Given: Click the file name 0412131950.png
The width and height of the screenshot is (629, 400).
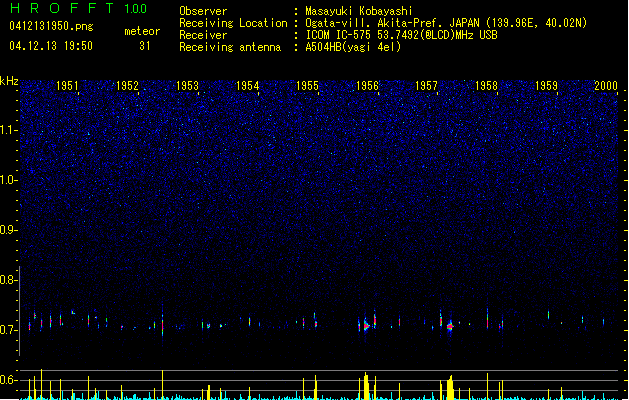Looking at the screenshot, I should pyautogui.click(x=51, y=26).
